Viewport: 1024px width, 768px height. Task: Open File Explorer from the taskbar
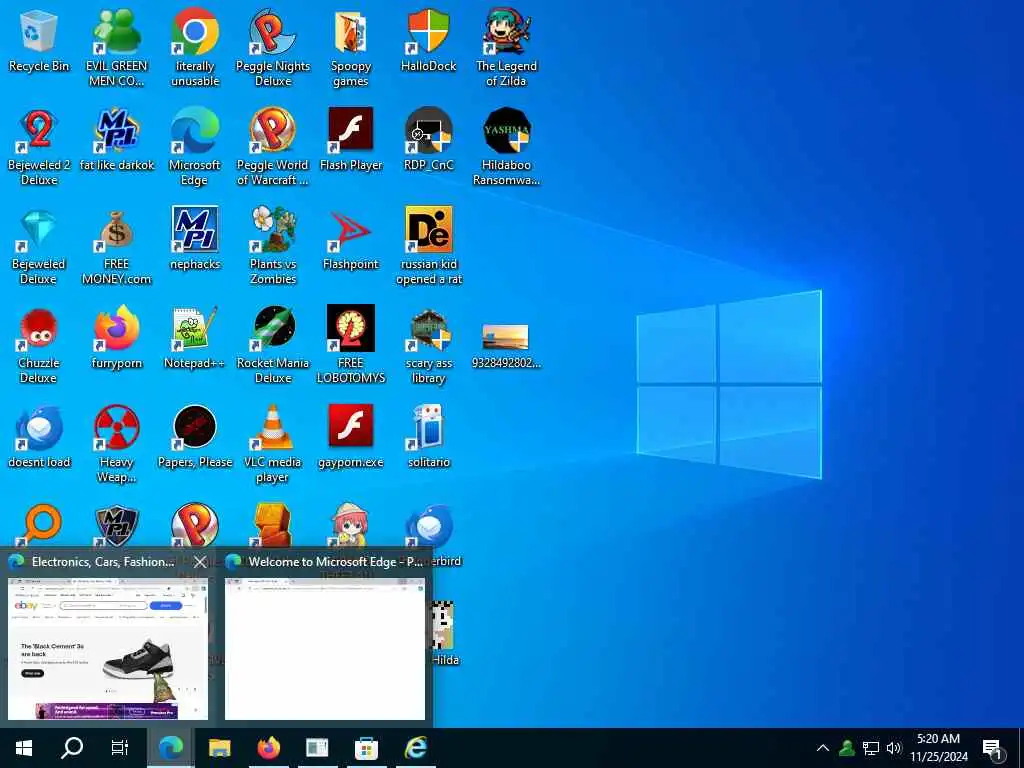coord(219,748)
